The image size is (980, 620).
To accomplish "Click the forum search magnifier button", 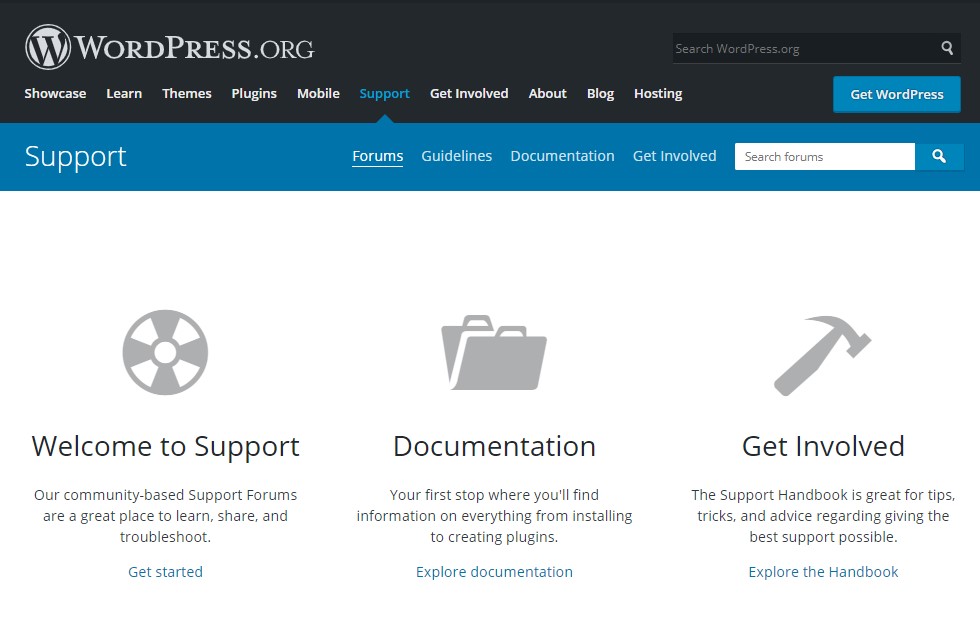I will (939, 156).
